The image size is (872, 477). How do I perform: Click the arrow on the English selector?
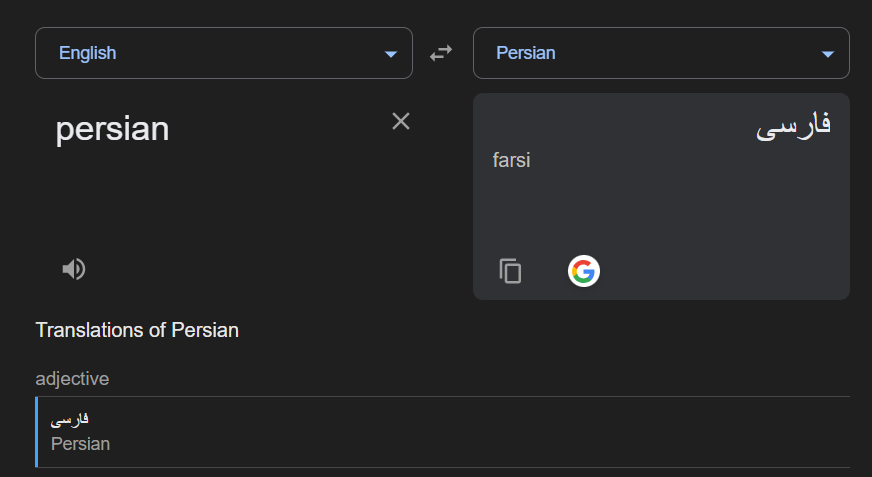391,54
